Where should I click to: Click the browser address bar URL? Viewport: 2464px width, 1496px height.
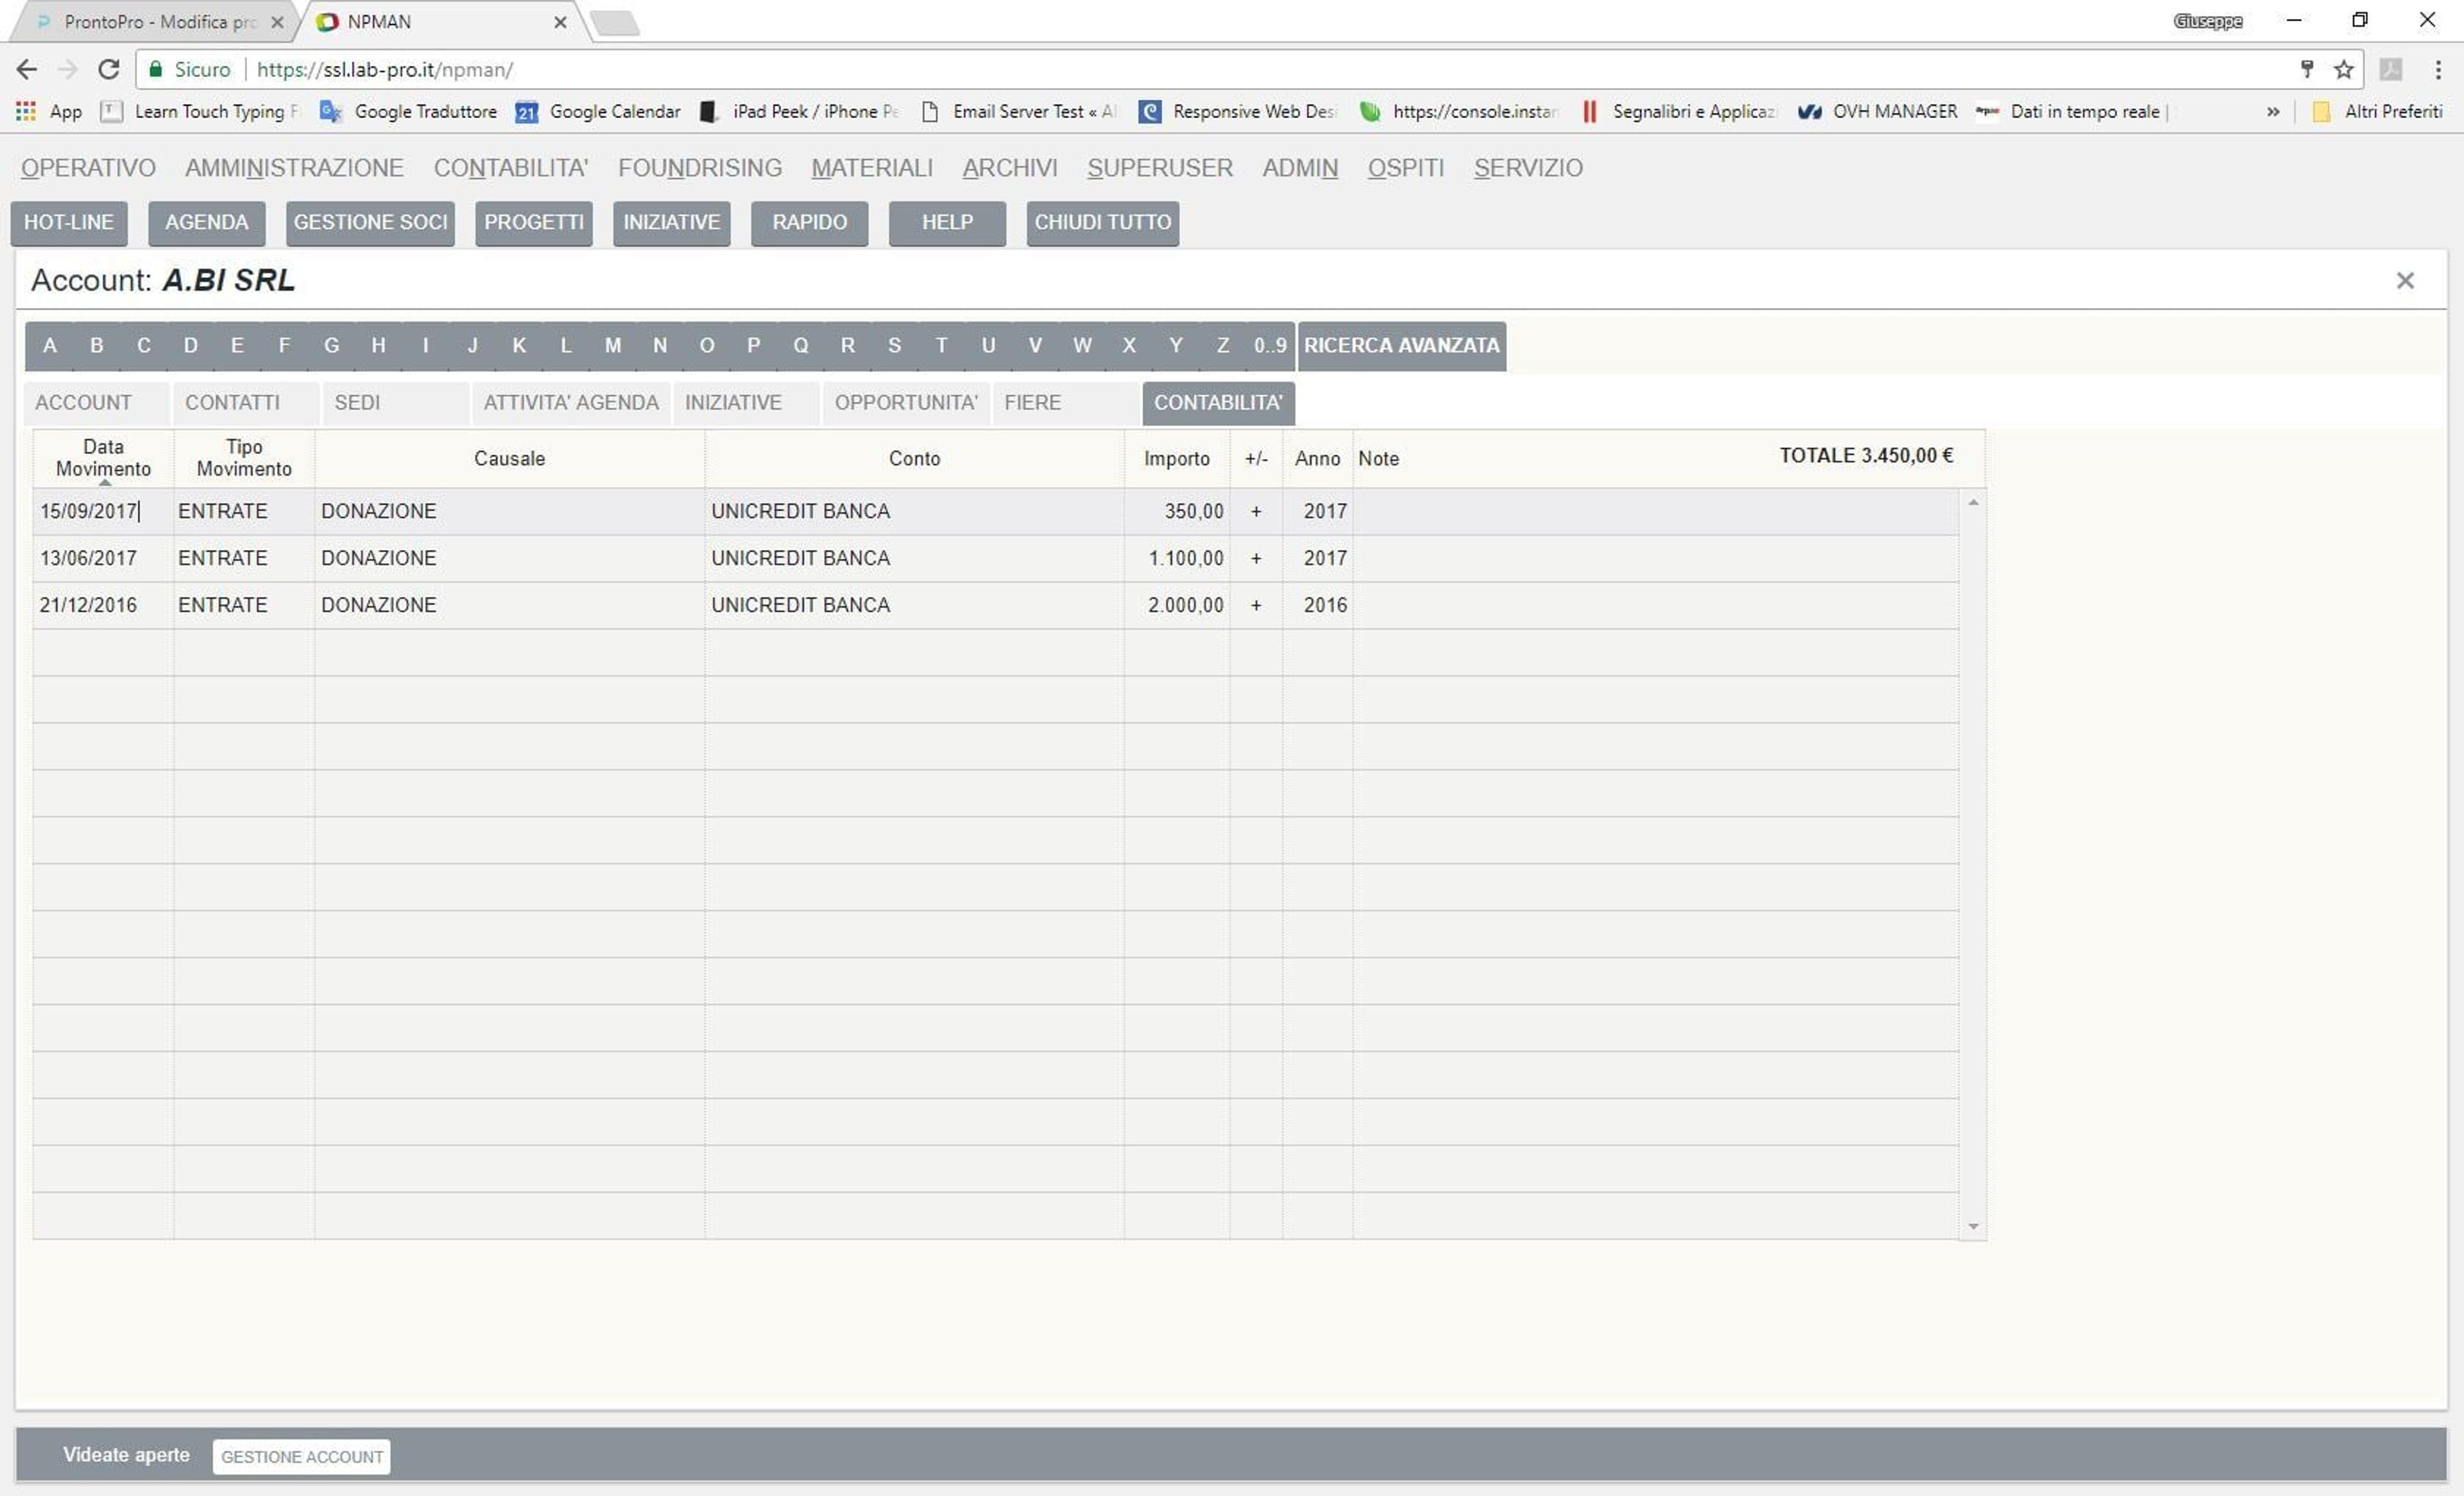(x=385, y=69)
